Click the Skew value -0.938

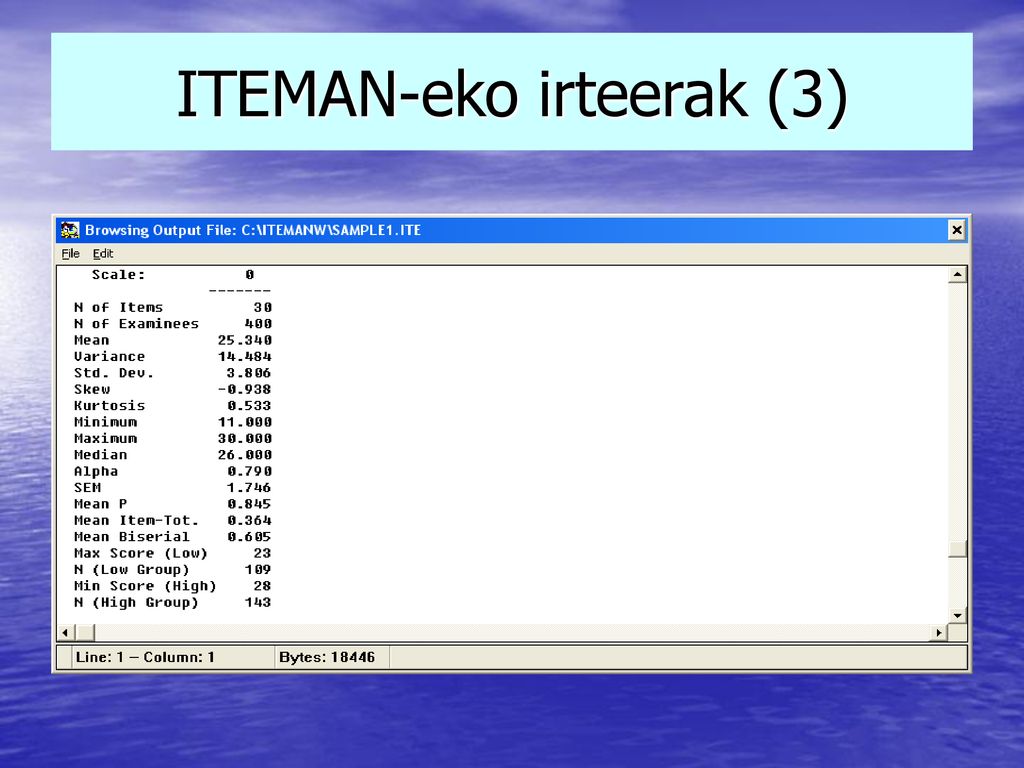coord(245,389)
